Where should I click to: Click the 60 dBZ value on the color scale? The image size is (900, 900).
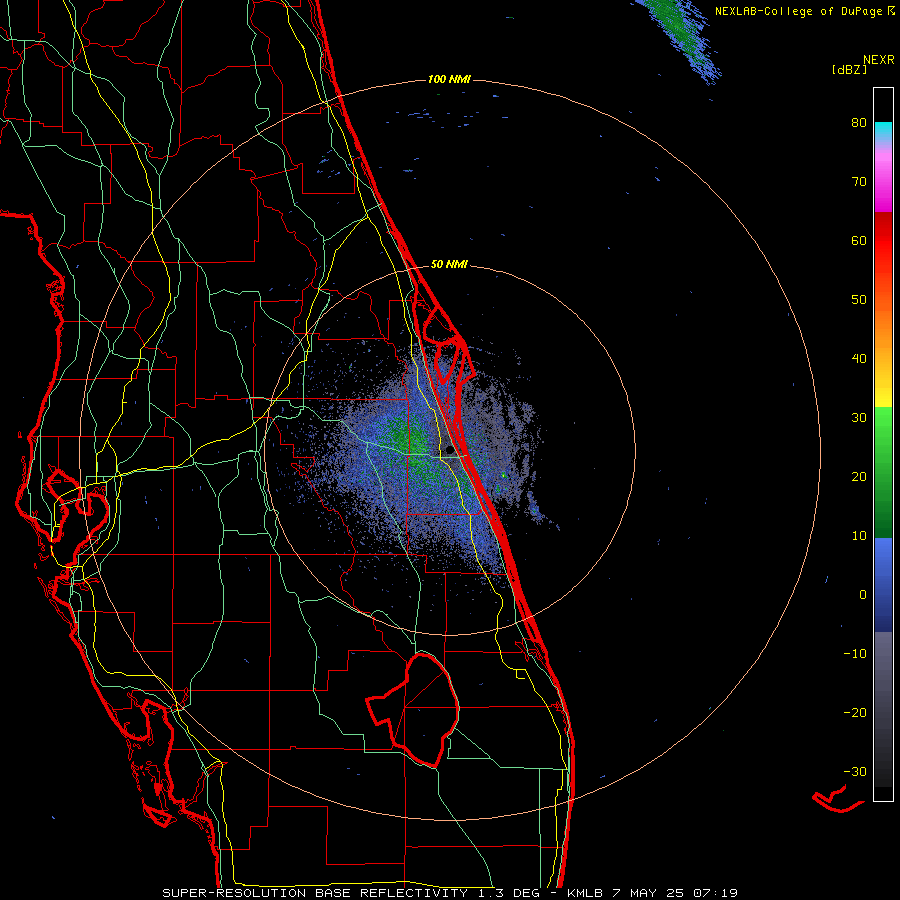[859, 240]
